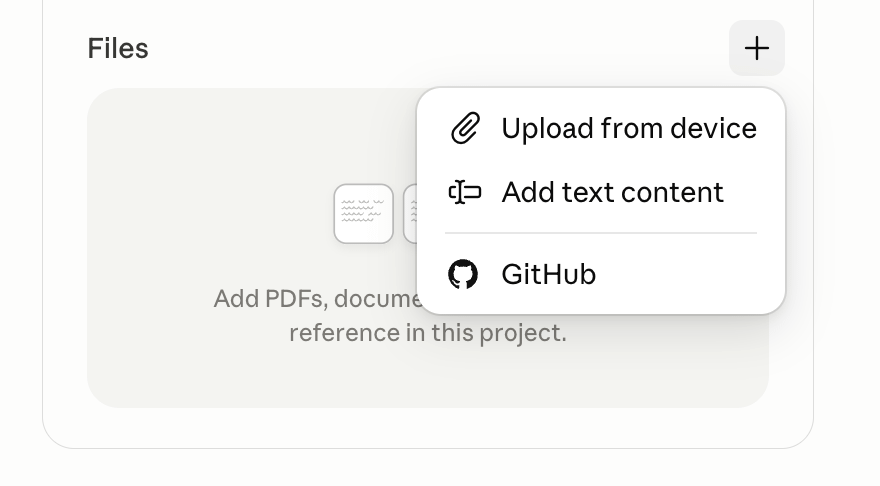Click the partially hidden second document thumbnail

click(410, 214)
